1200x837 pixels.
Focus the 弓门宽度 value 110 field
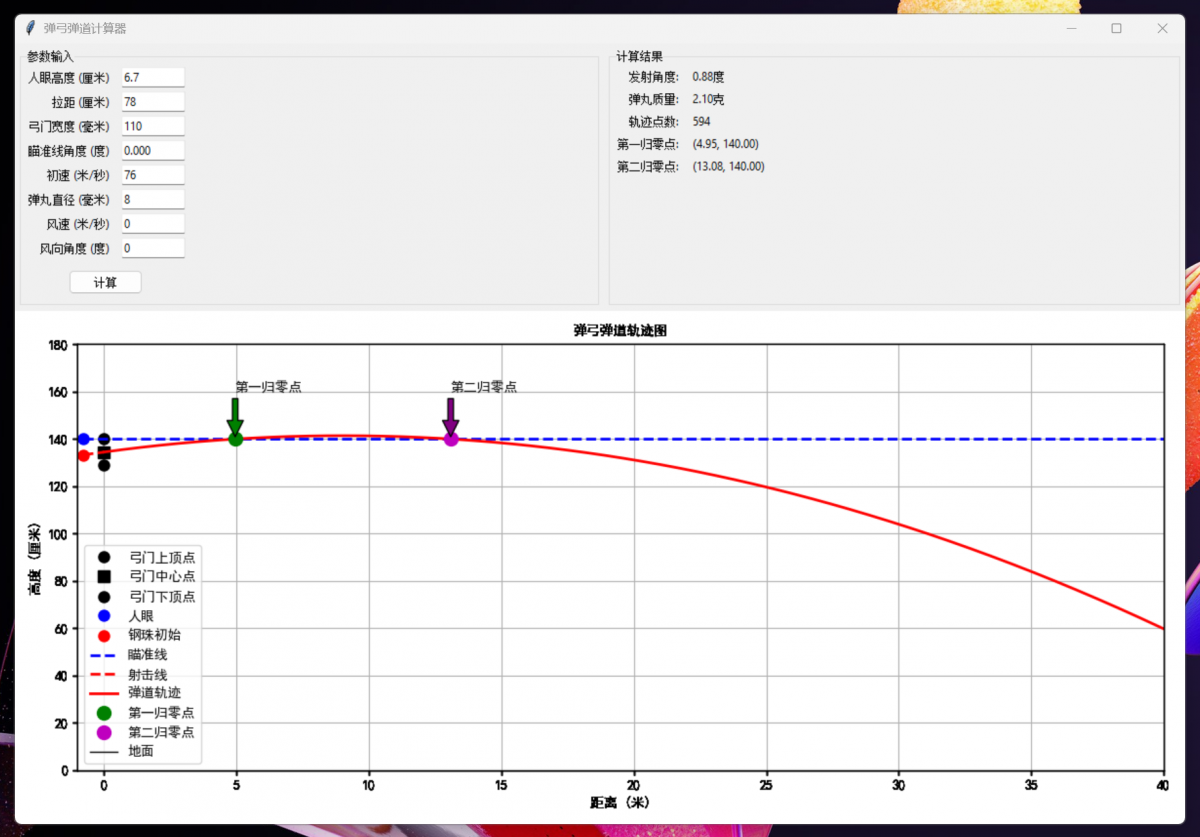coord(152,127)
